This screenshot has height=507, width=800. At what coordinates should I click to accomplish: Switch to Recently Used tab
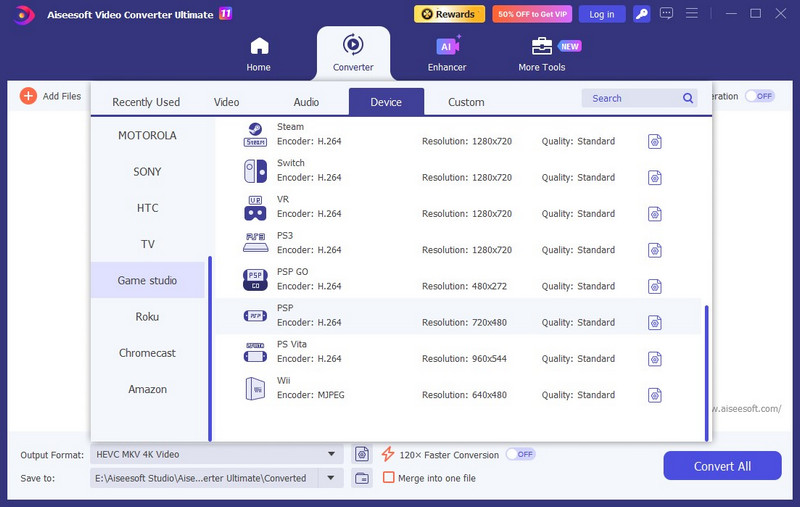(146, 102)
